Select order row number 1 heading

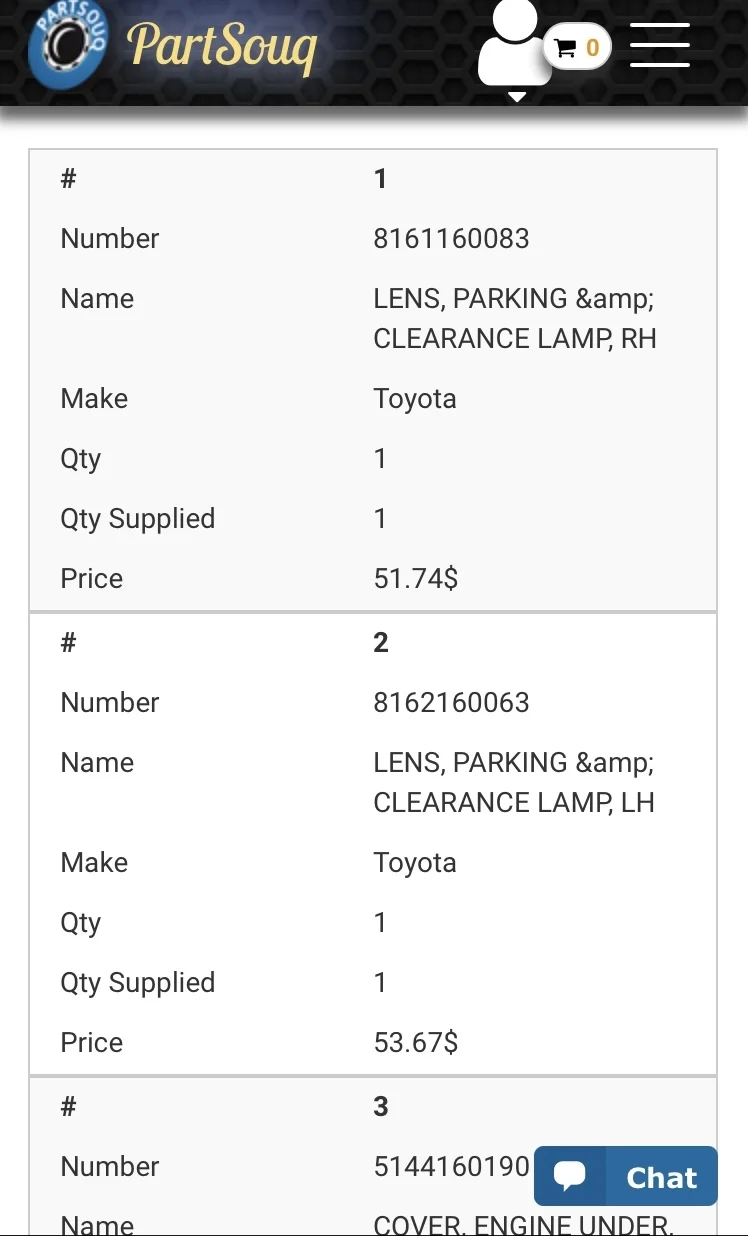(380, 179)
